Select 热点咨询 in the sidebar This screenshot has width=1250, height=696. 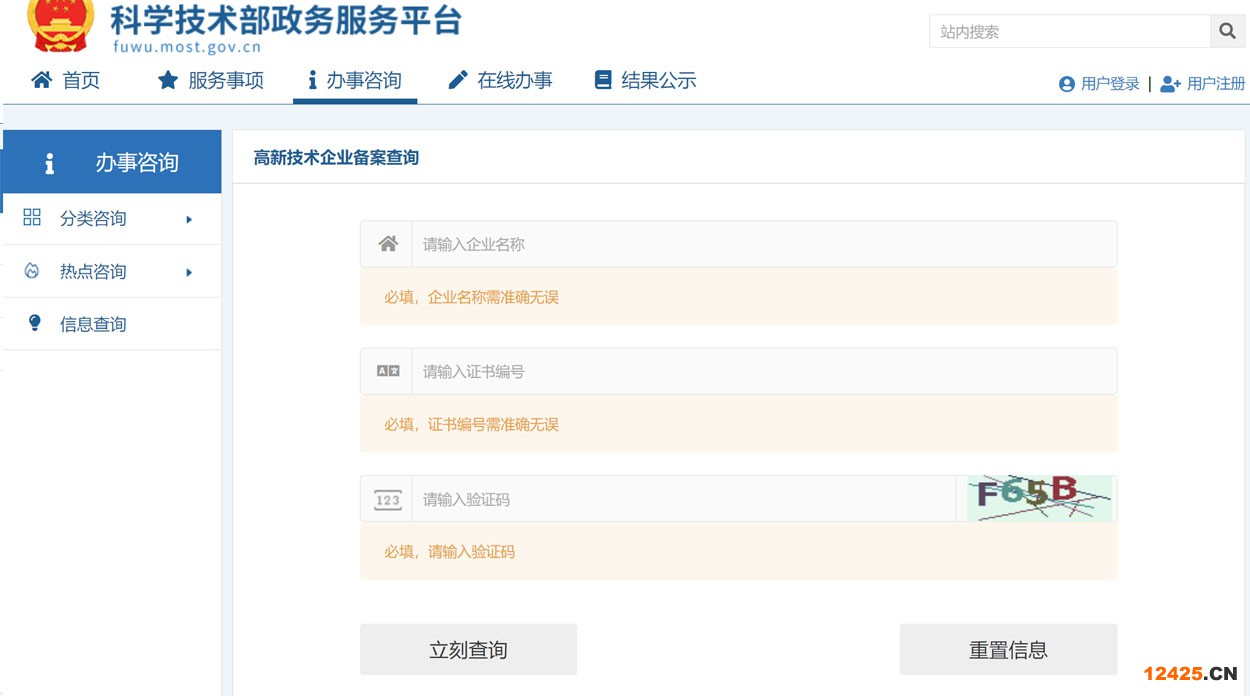[x=111, y=271]
